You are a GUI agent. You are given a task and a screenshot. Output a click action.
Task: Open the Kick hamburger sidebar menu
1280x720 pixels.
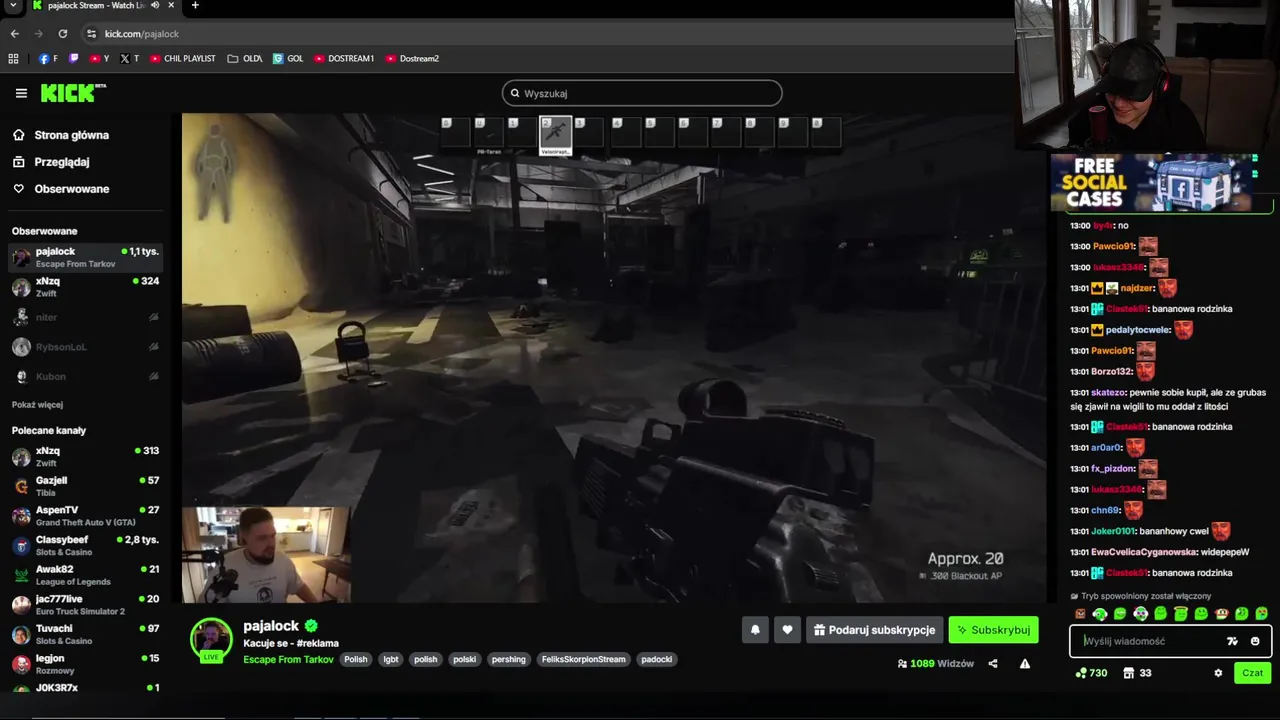click(21, 93)
